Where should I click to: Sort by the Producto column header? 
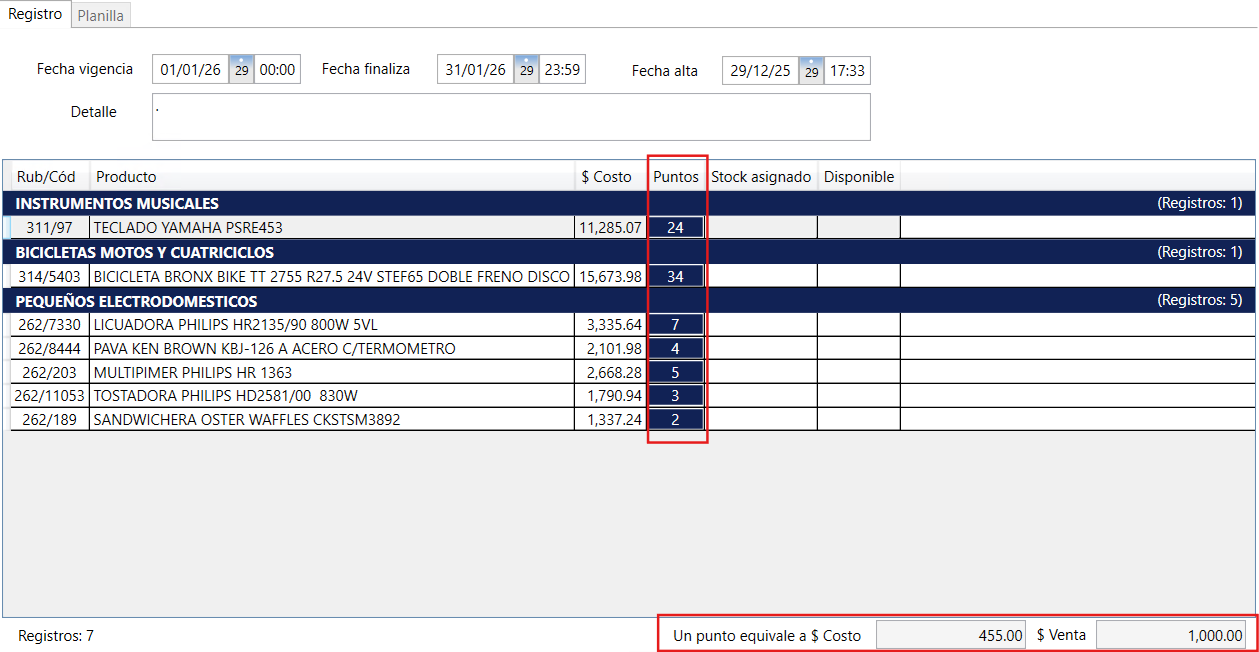(x=126, y=177)
